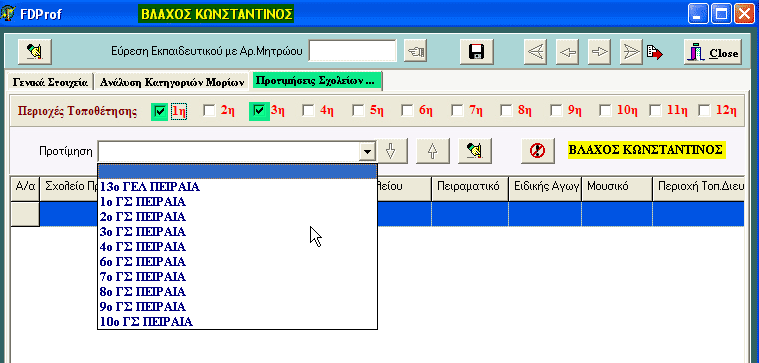
Task: Open Ανάλυση Κατηγοριών Μορίων tab
Action: [172, 82]
